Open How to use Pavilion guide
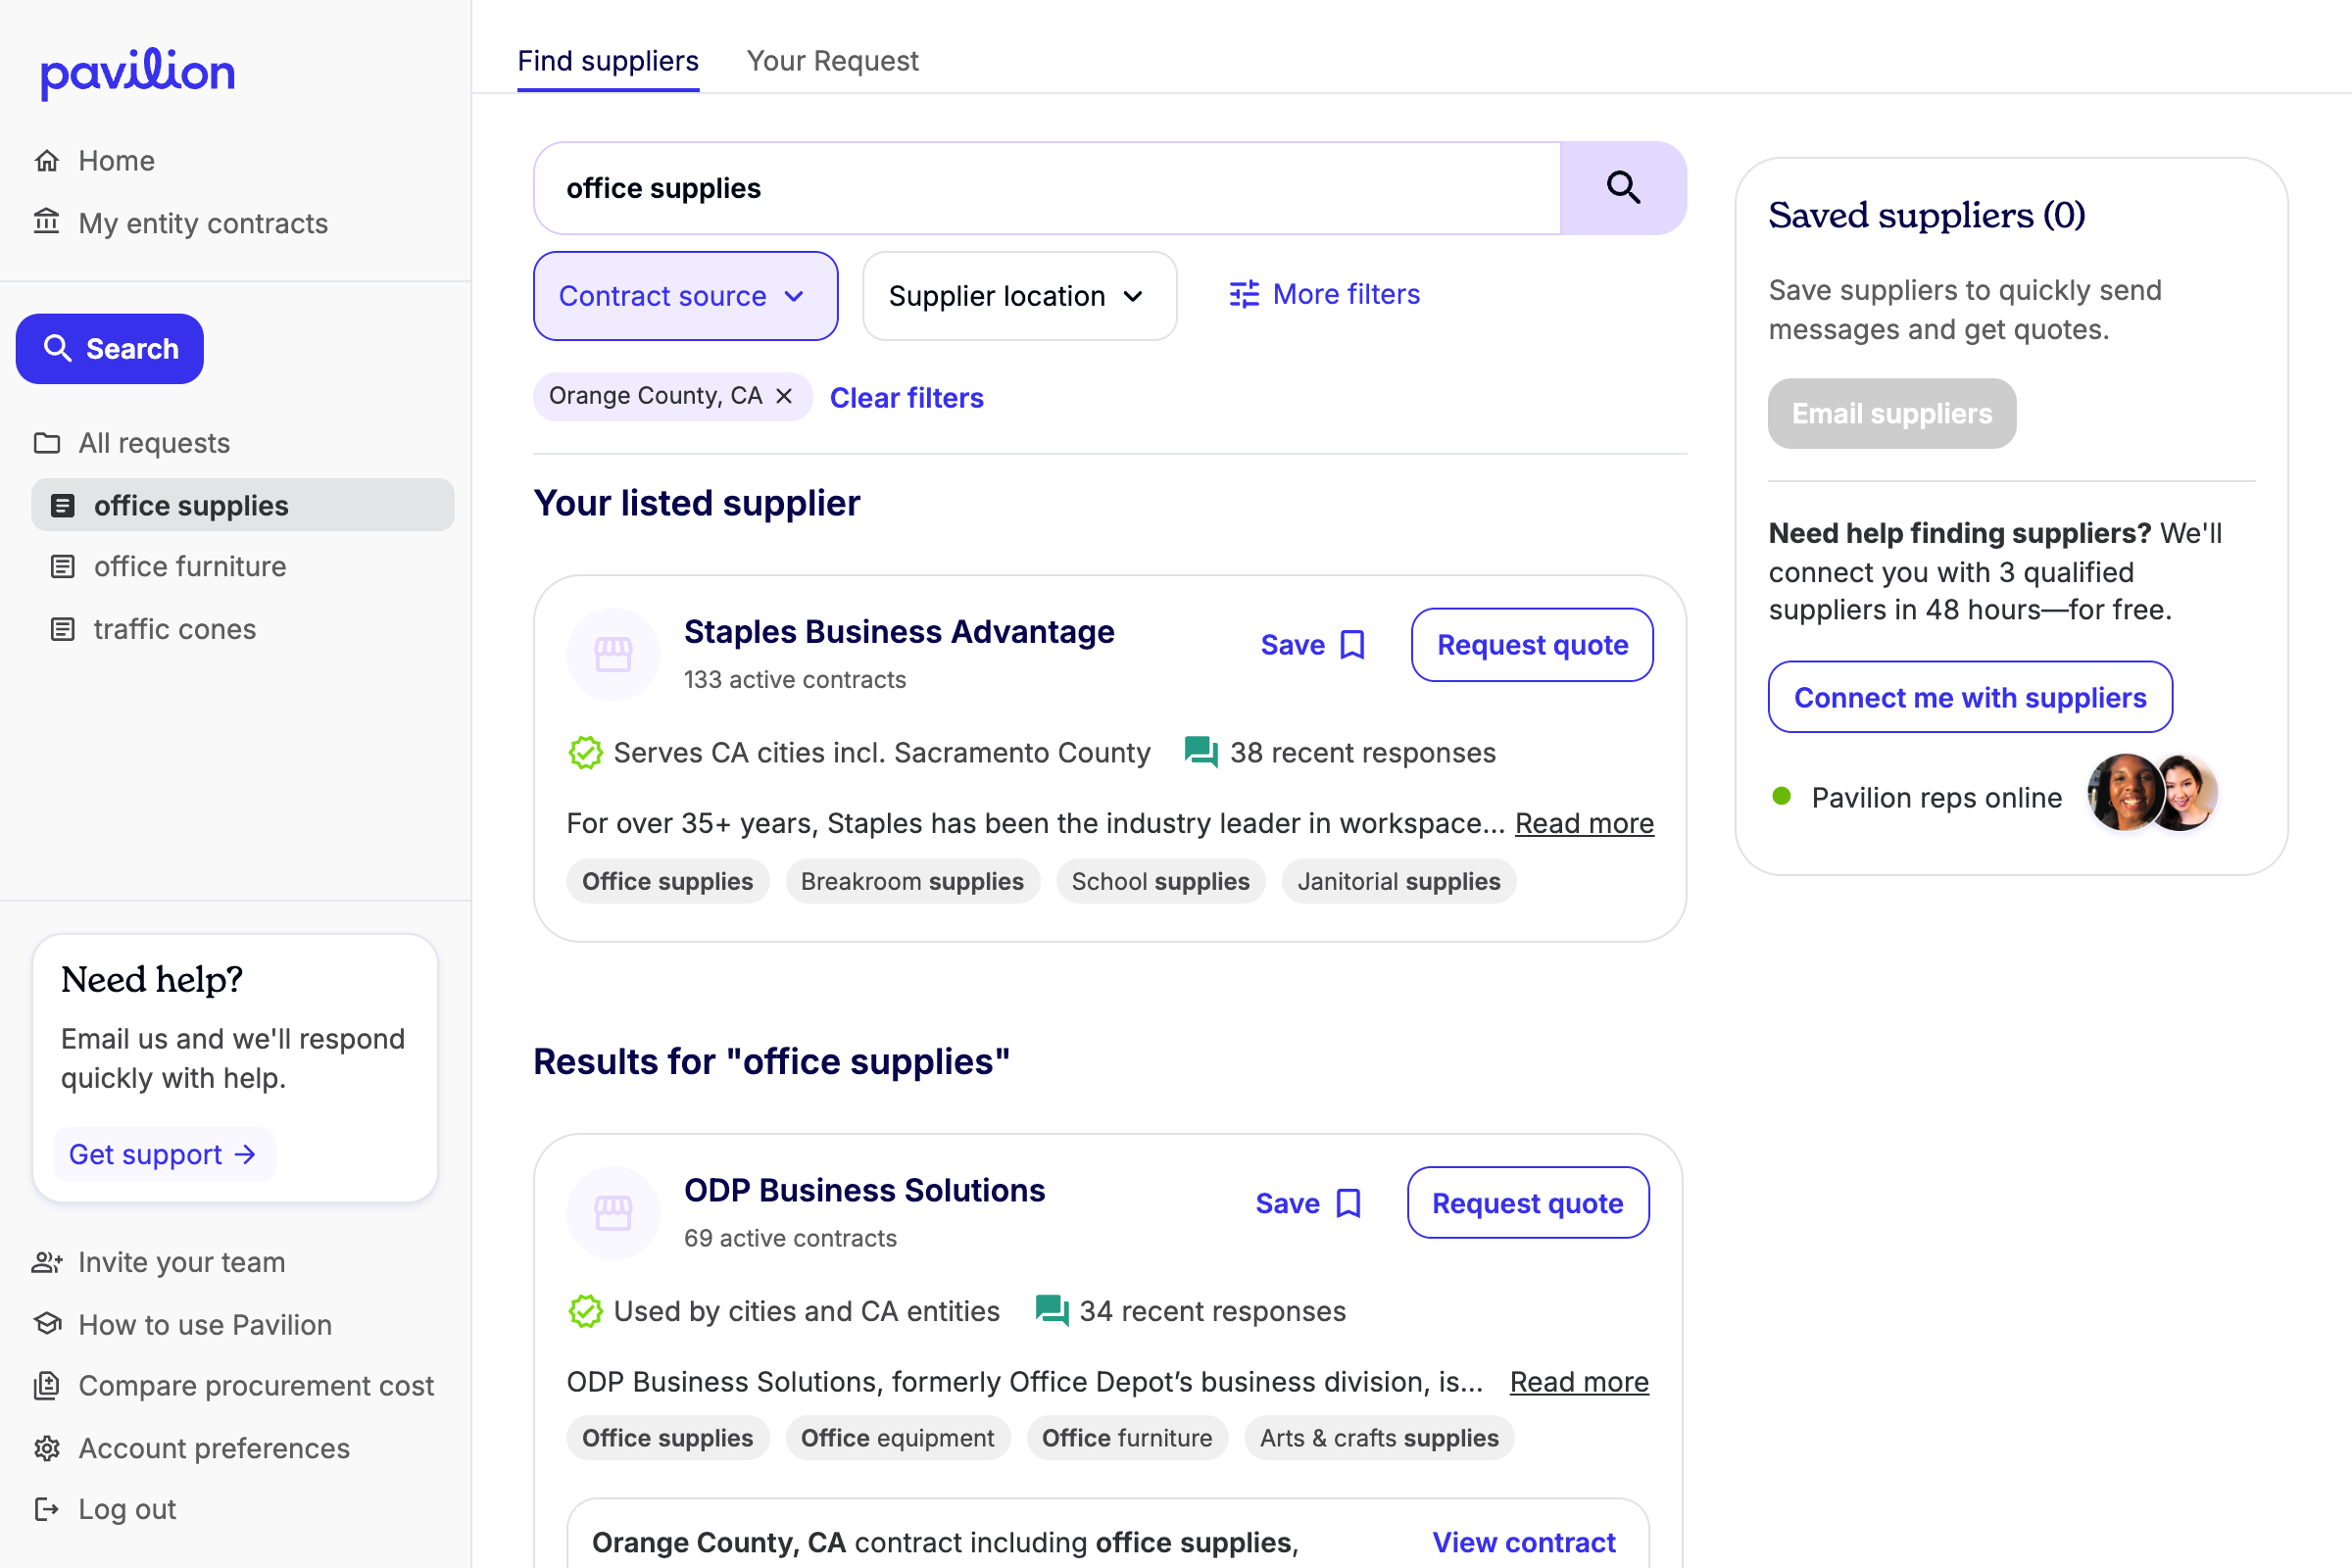The image size is (2352, 1568). [x=205, y=1324]
